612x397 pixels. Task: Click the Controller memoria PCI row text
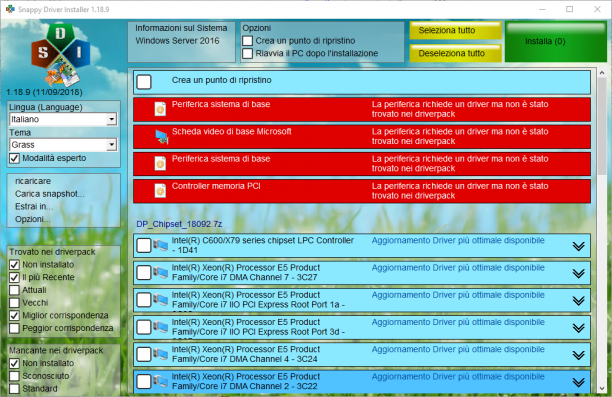click(216, 186)
